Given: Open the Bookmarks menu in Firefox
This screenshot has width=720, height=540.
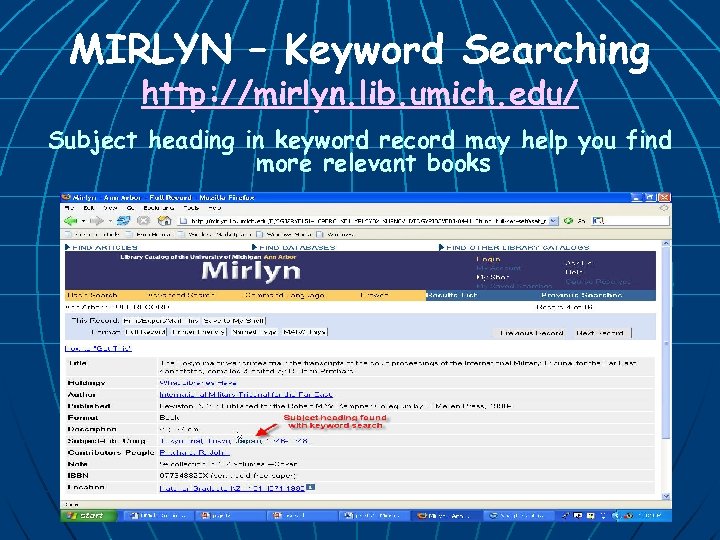Looking at the screenshot, I should (159, 208).
